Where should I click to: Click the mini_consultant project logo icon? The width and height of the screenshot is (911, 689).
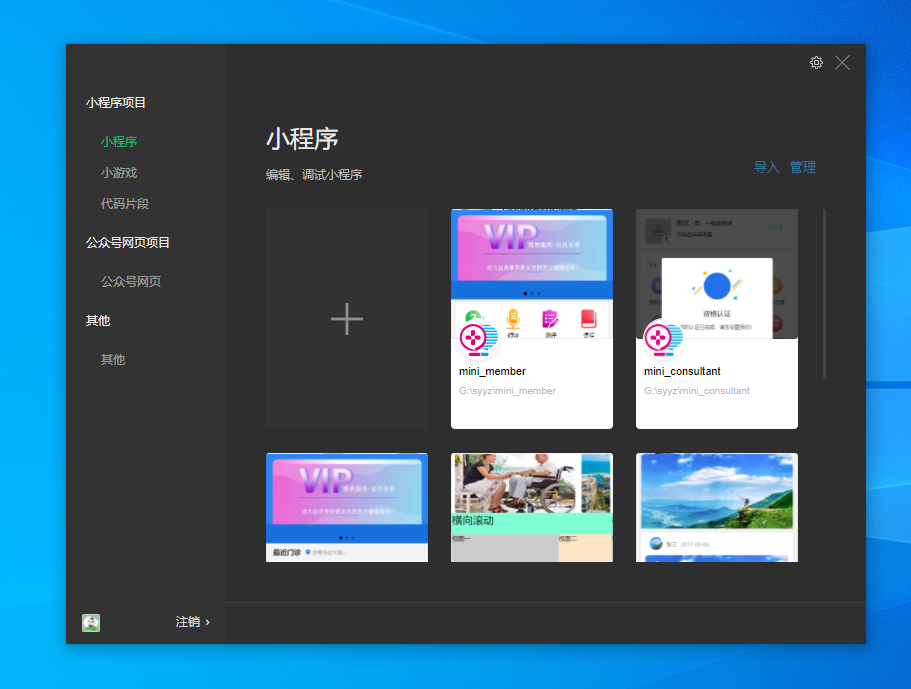(x=663, y=339)
